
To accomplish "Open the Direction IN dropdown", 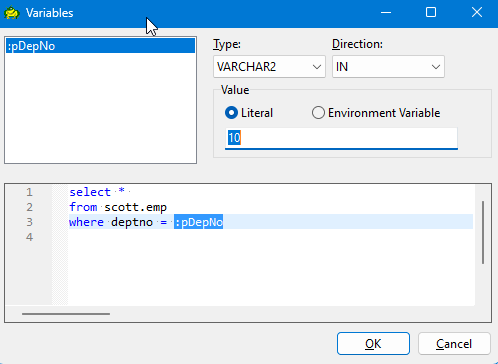I will click(388, 67).
